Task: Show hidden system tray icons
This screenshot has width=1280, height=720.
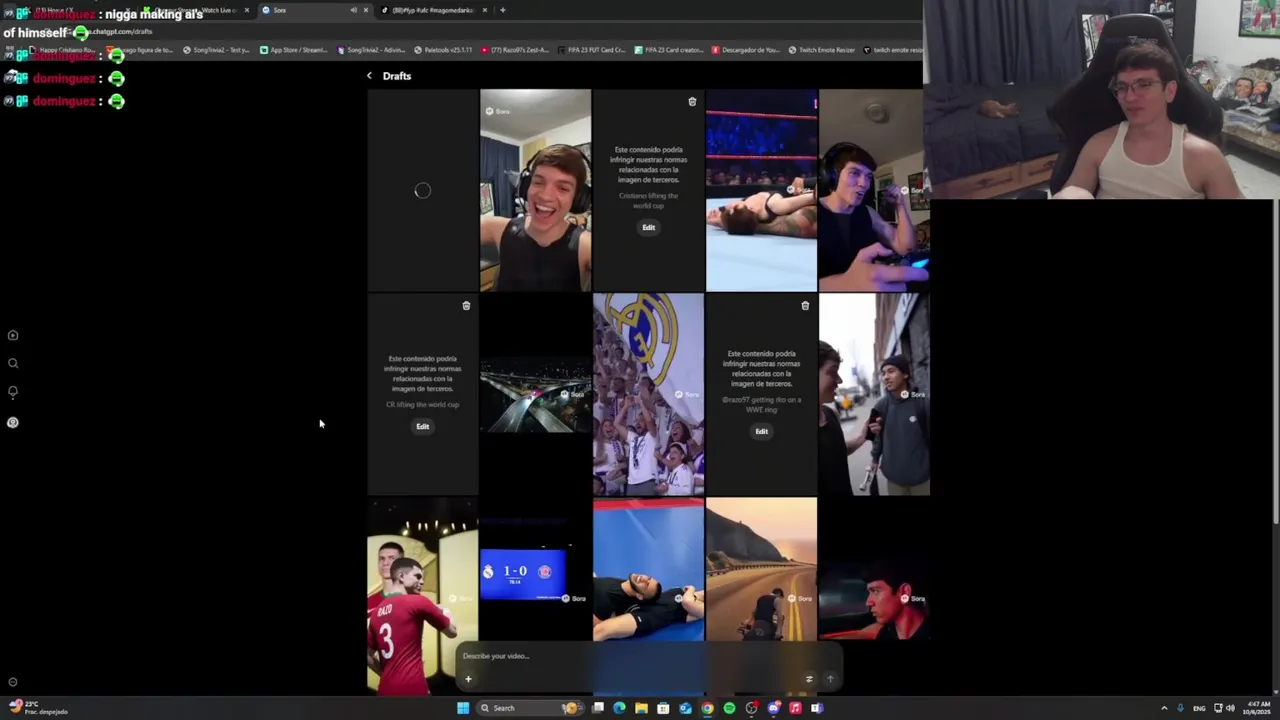Action: (1164, 708)
